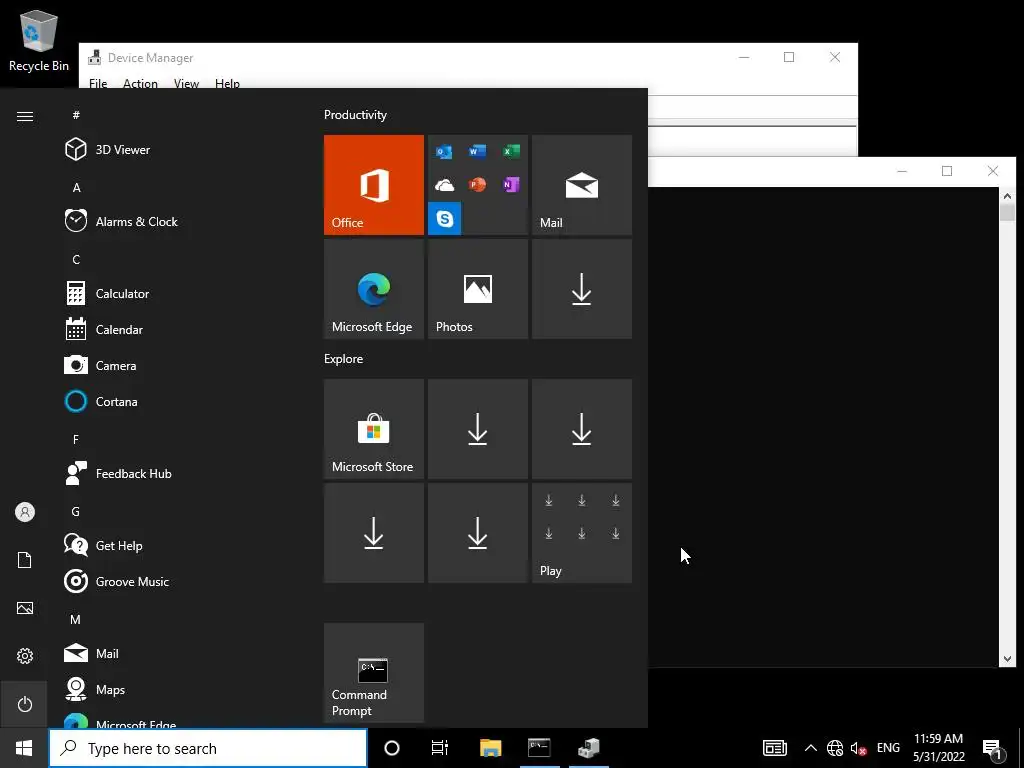This screenshot has width=1024, height=768.
Task: Click the # header in the app list
Action: click(x=76, y=115)
